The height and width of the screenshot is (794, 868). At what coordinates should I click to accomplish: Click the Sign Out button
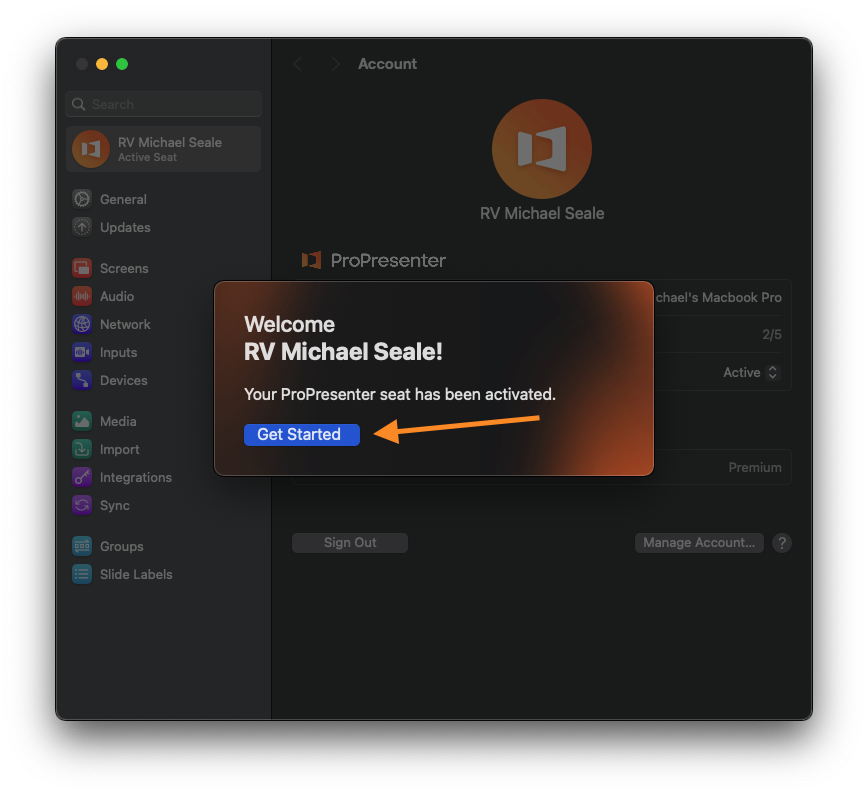pos(350,543)
